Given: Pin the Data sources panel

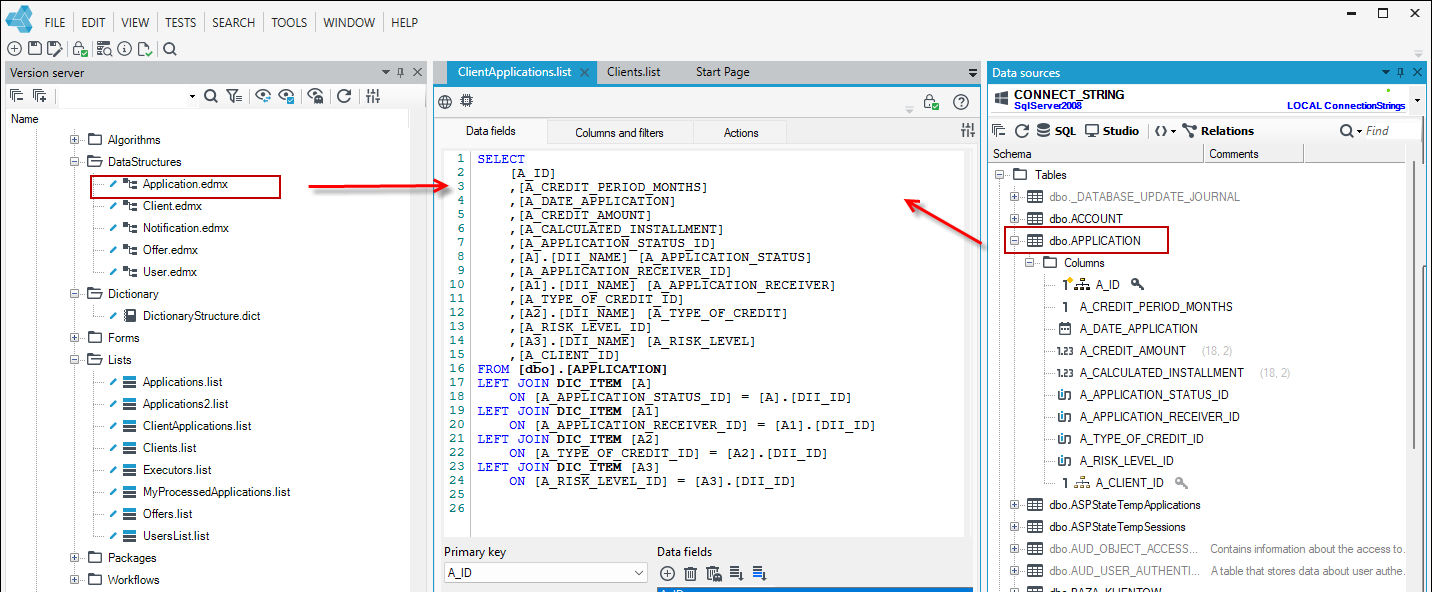Looking at the screenshot, I should tap(1401, 72).
